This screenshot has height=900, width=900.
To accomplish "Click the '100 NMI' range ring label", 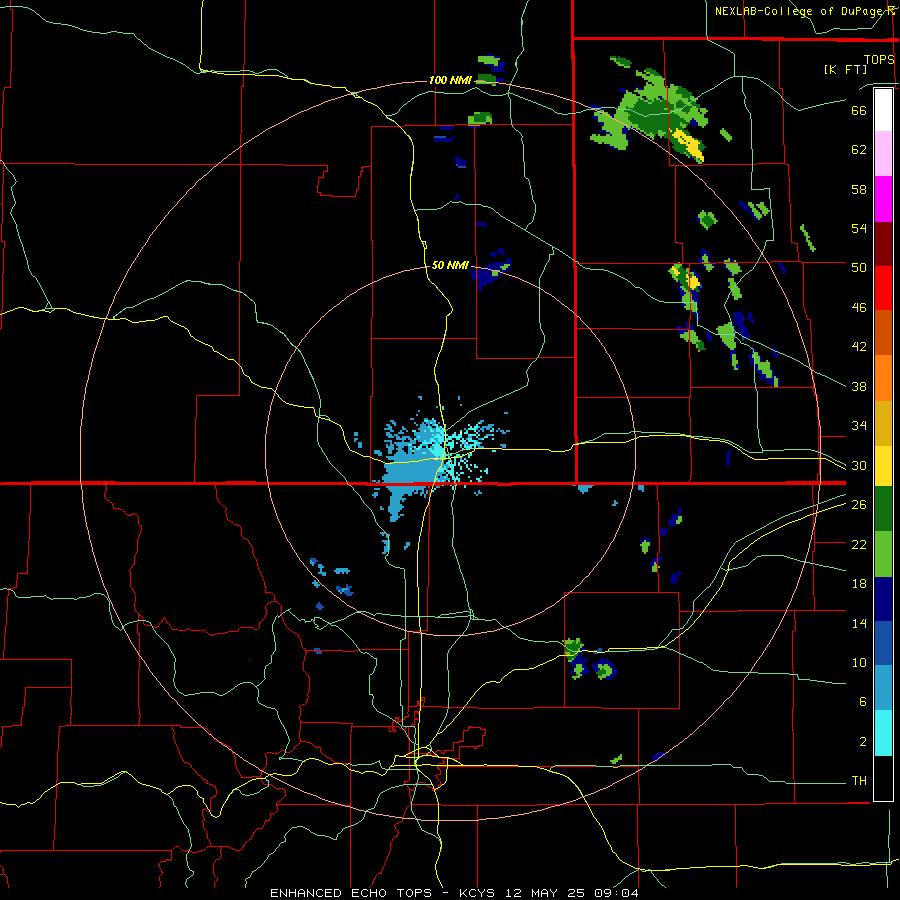I will coord(451,80).
